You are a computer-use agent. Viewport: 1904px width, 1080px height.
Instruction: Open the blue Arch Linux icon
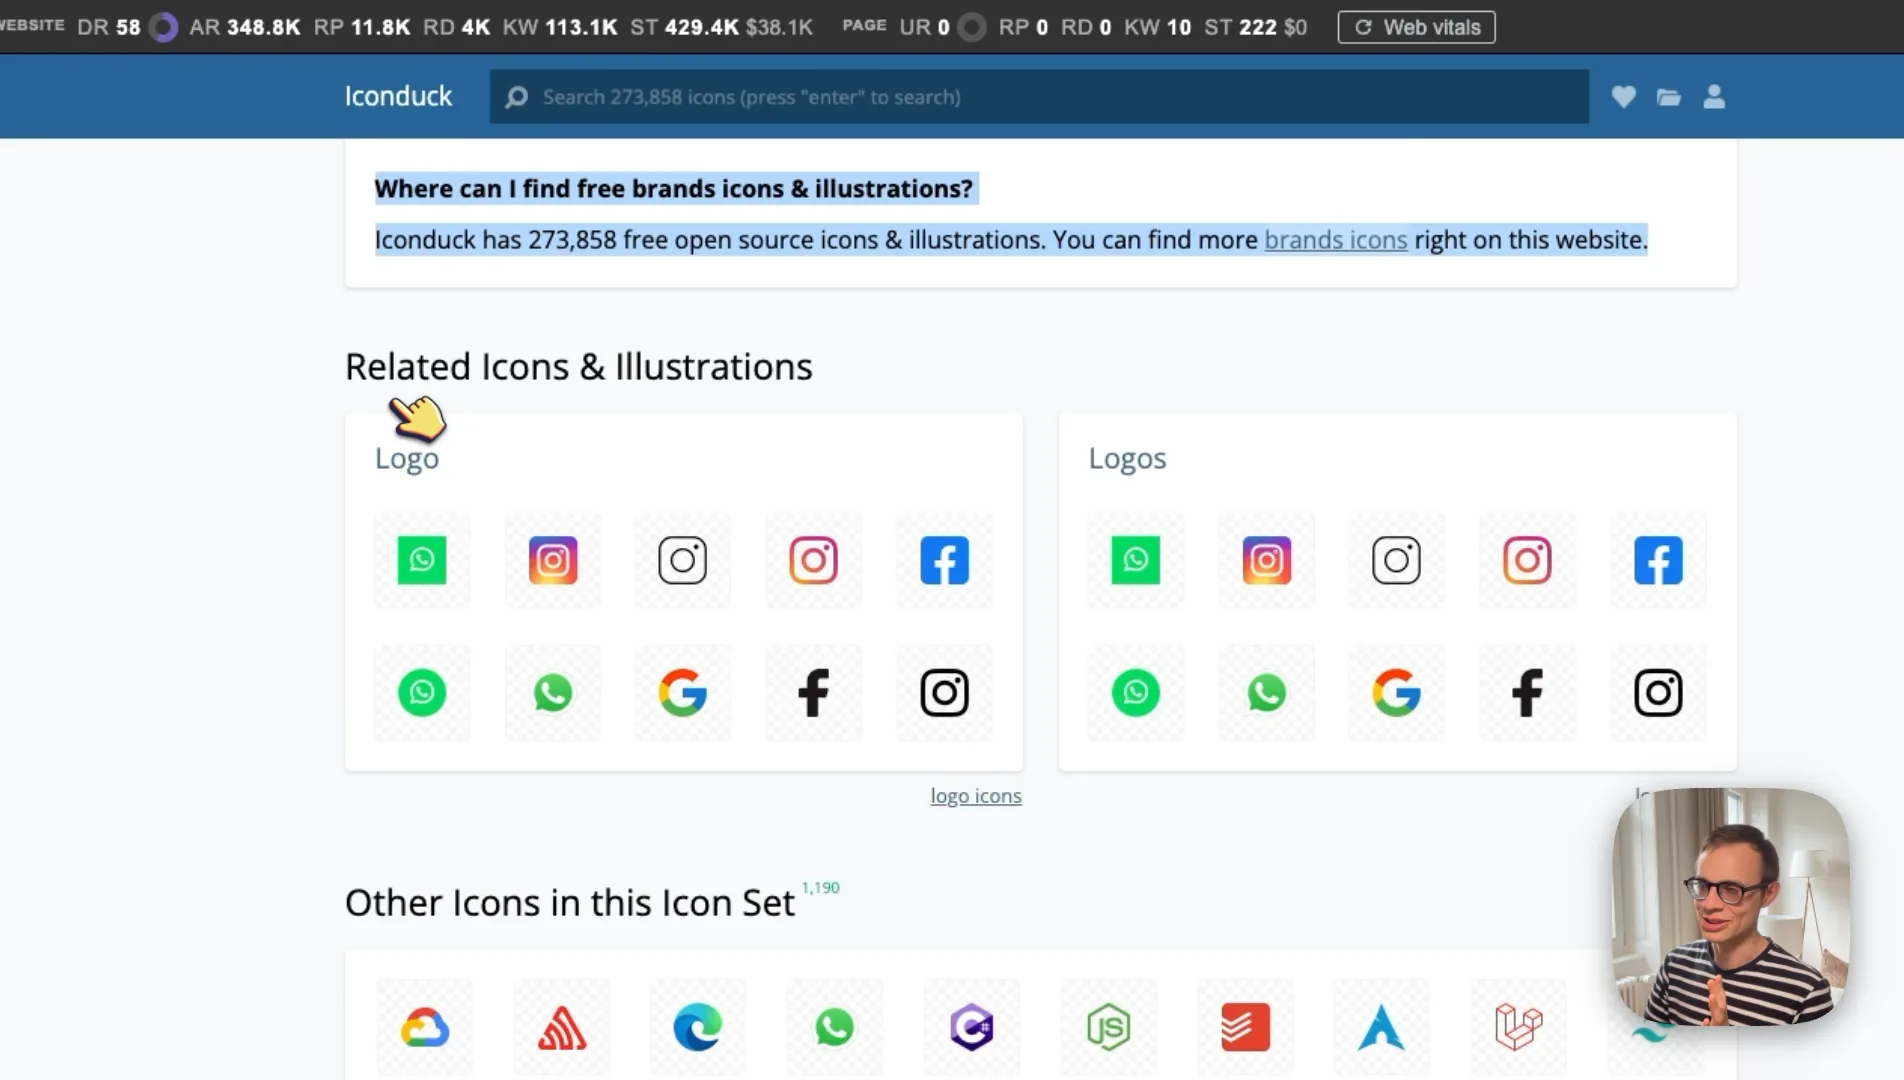point(1381,1027)
